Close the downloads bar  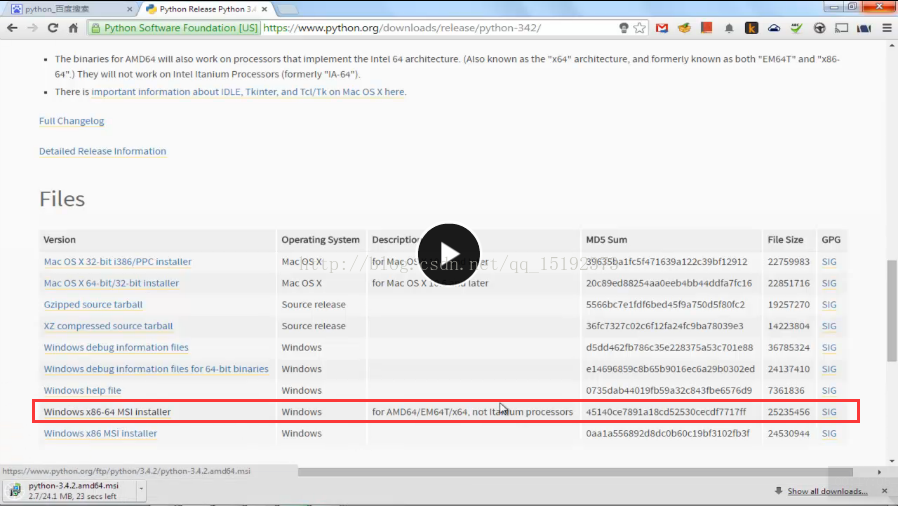(884, 491)
